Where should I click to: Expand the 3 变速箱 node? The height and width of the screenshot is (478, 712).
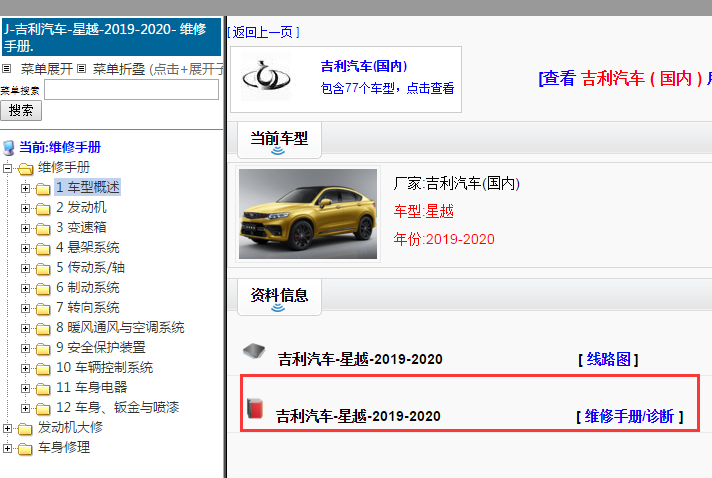point(25,228)
